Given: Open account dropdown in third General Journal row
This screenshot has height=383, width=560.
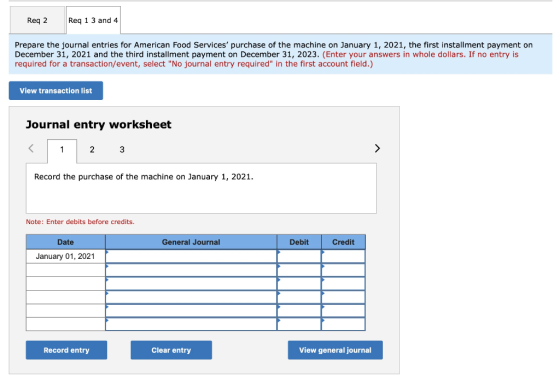Looking at the screenshot, I should coord(191,283).
